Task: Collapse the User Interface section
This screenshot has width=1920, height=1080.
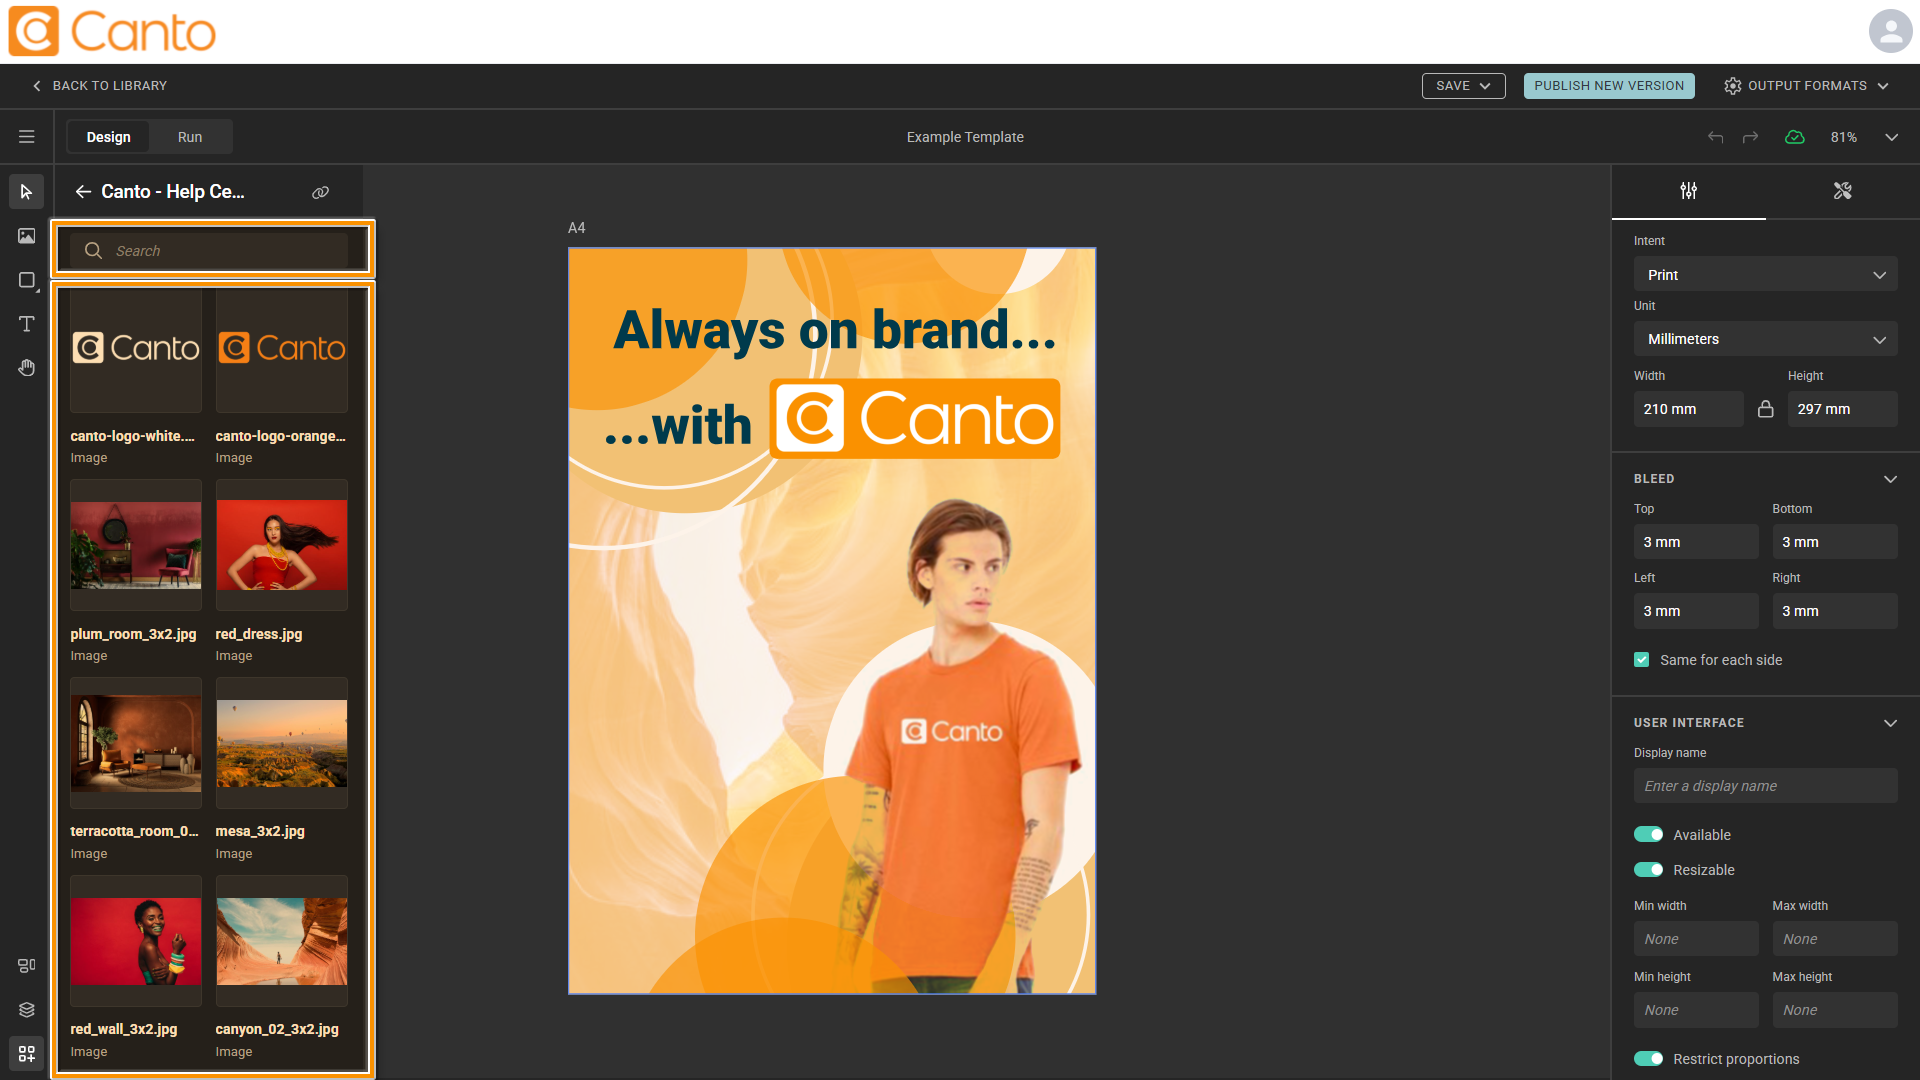Action: [1890, 723]
